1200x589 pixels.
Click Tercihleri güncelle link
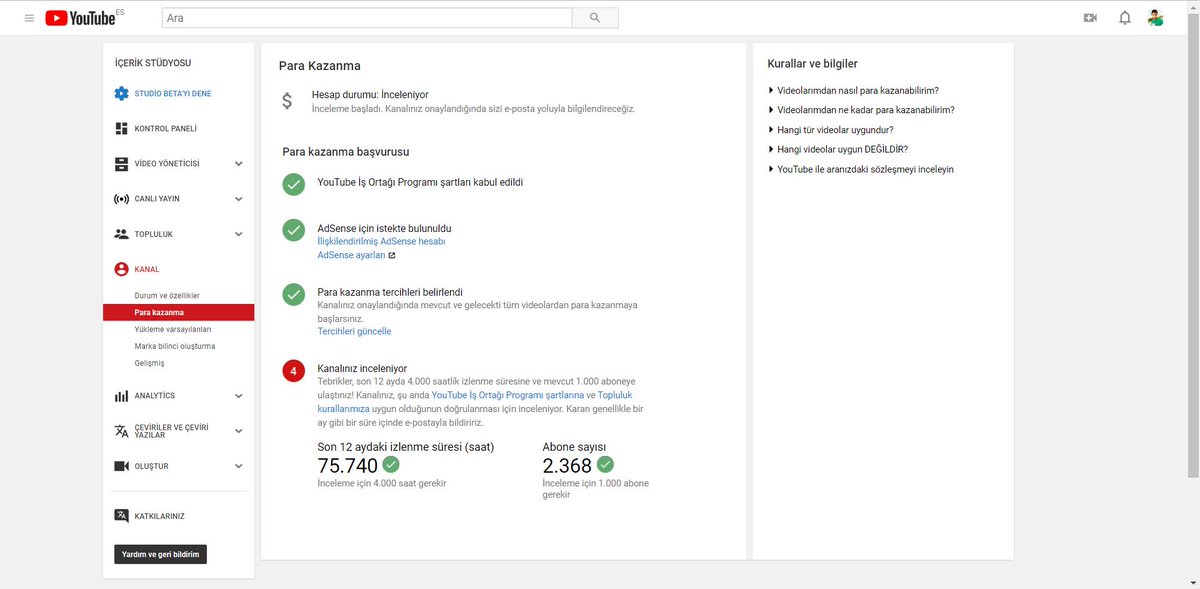point(354,331)
